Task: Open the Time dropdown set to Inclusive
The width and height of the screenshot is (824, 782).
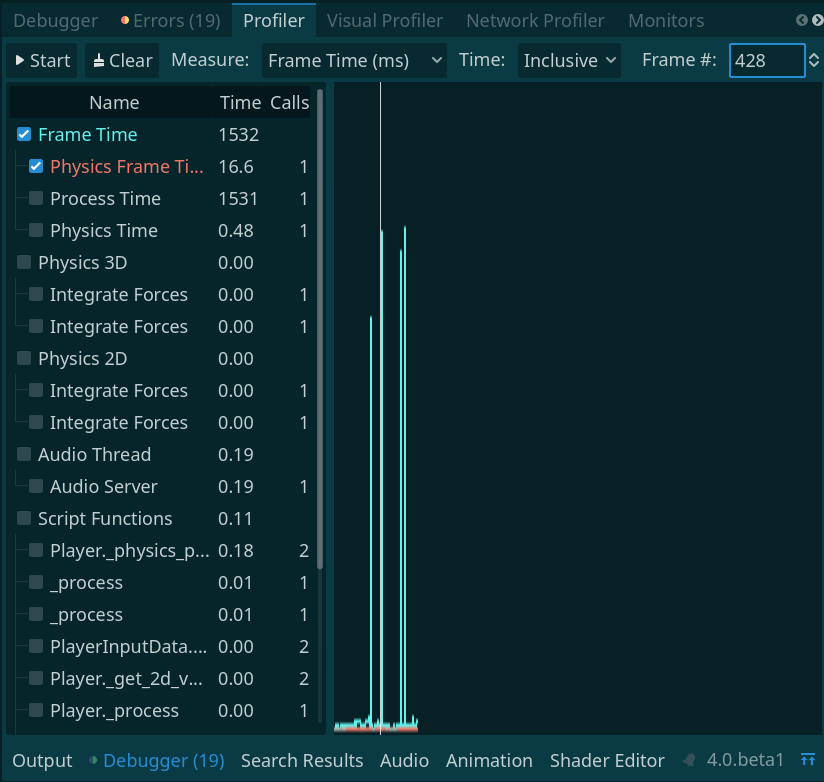Action: [x=568, y=60]
